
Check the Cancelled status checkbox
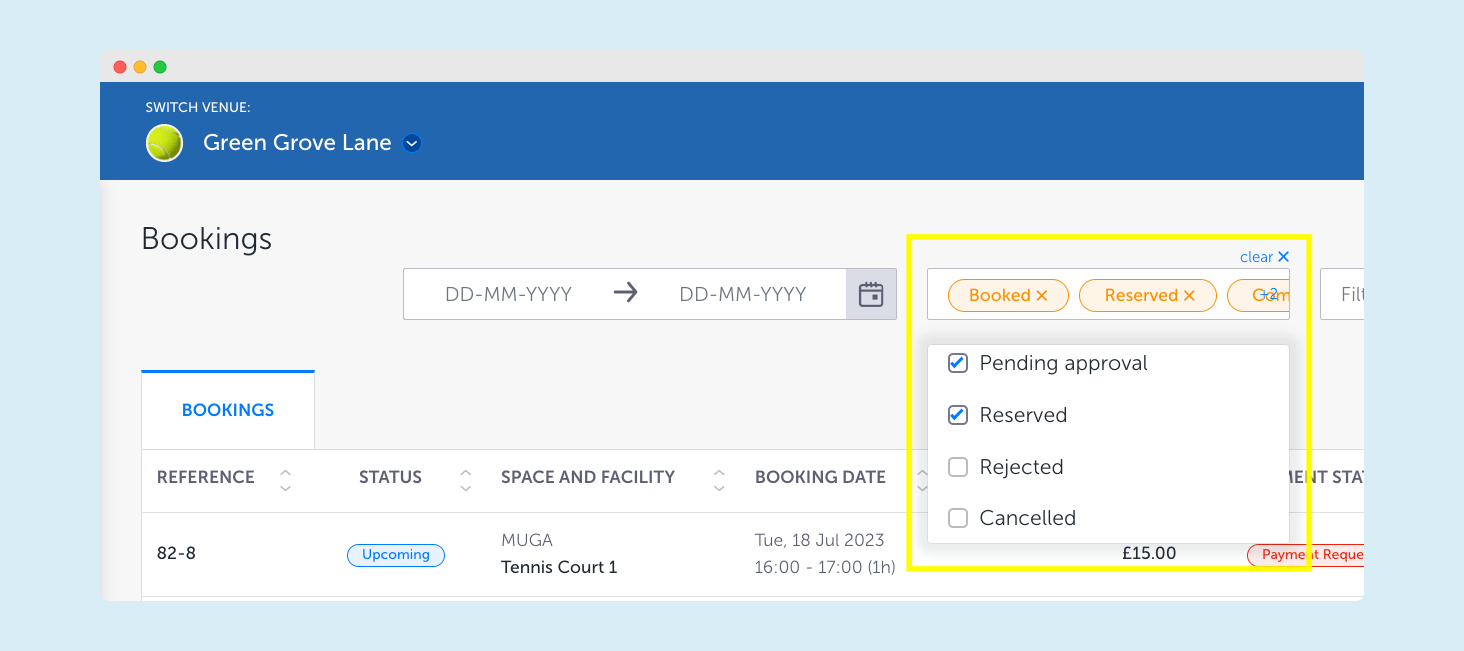958,518
